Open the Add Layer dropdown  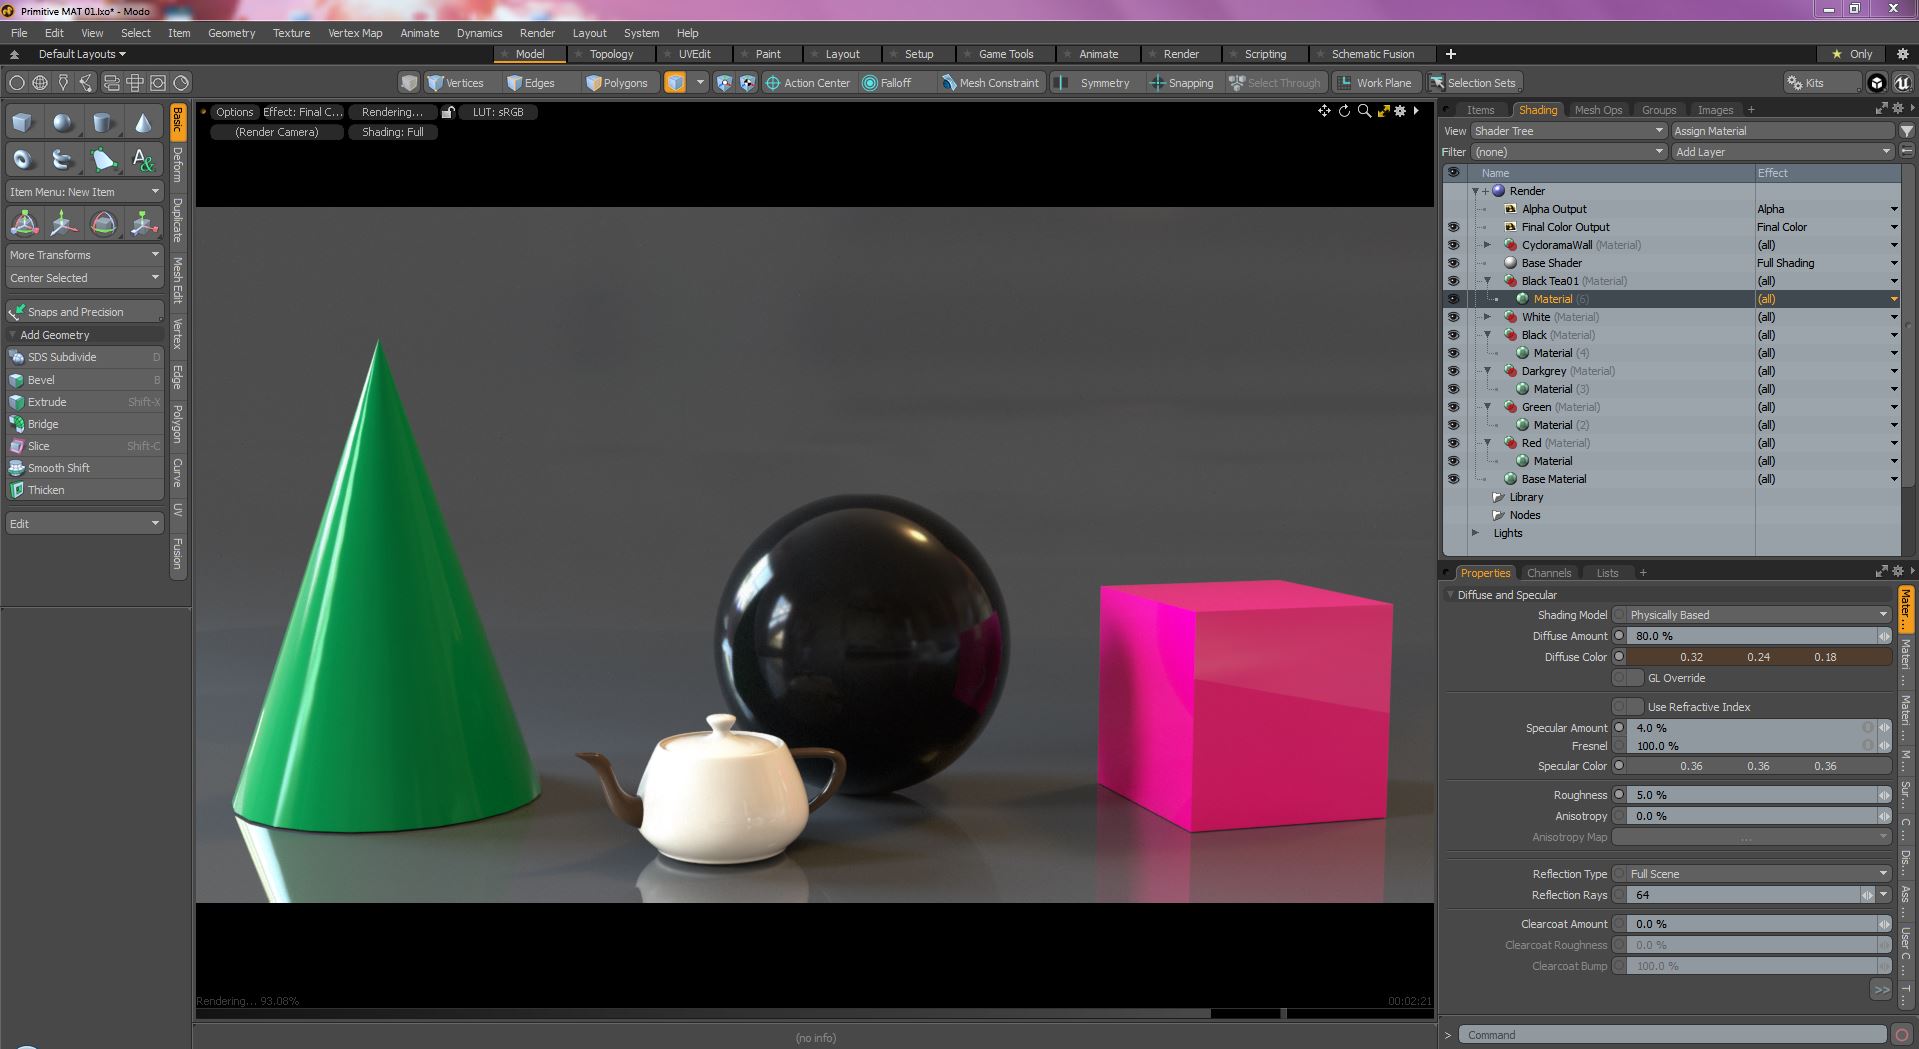pyautogui.click(x=1783, y=152)
